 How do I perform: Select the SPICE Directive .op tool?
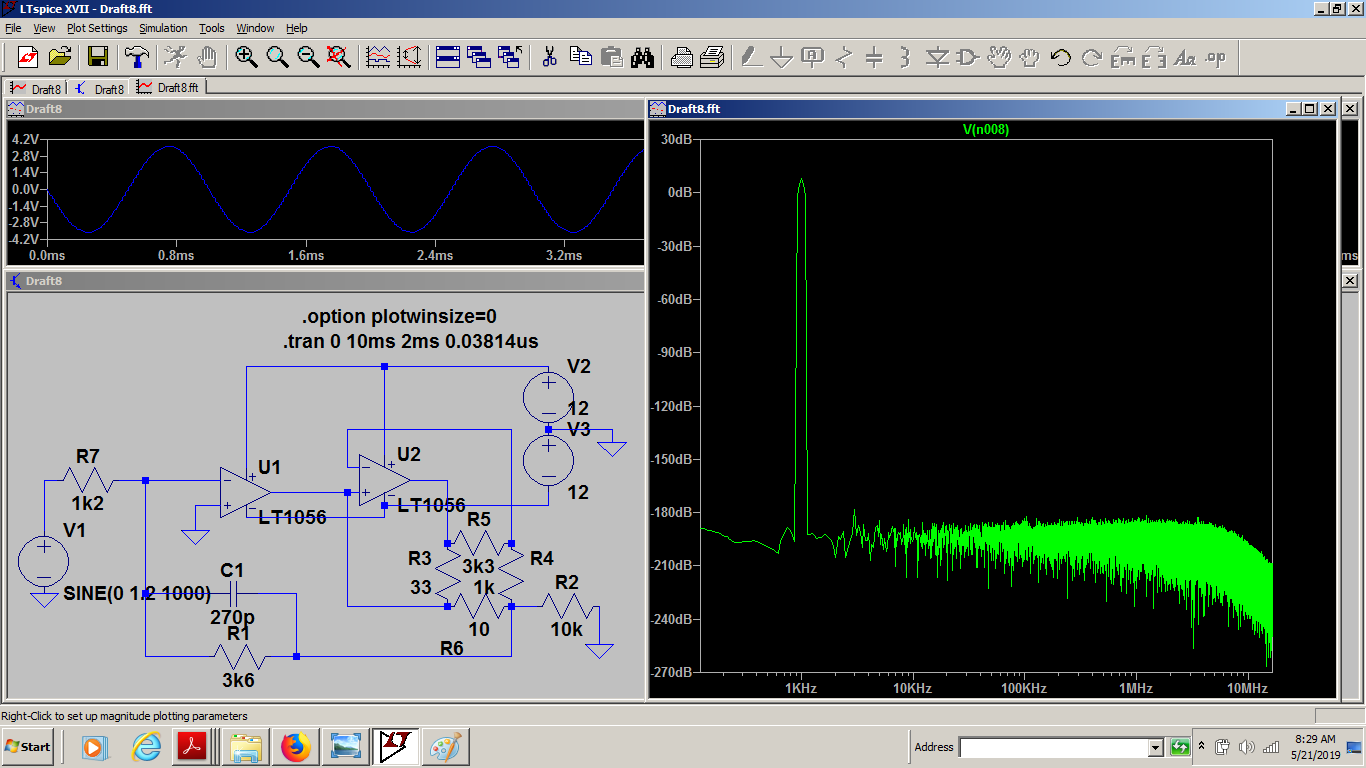[x=1216, y=56]
